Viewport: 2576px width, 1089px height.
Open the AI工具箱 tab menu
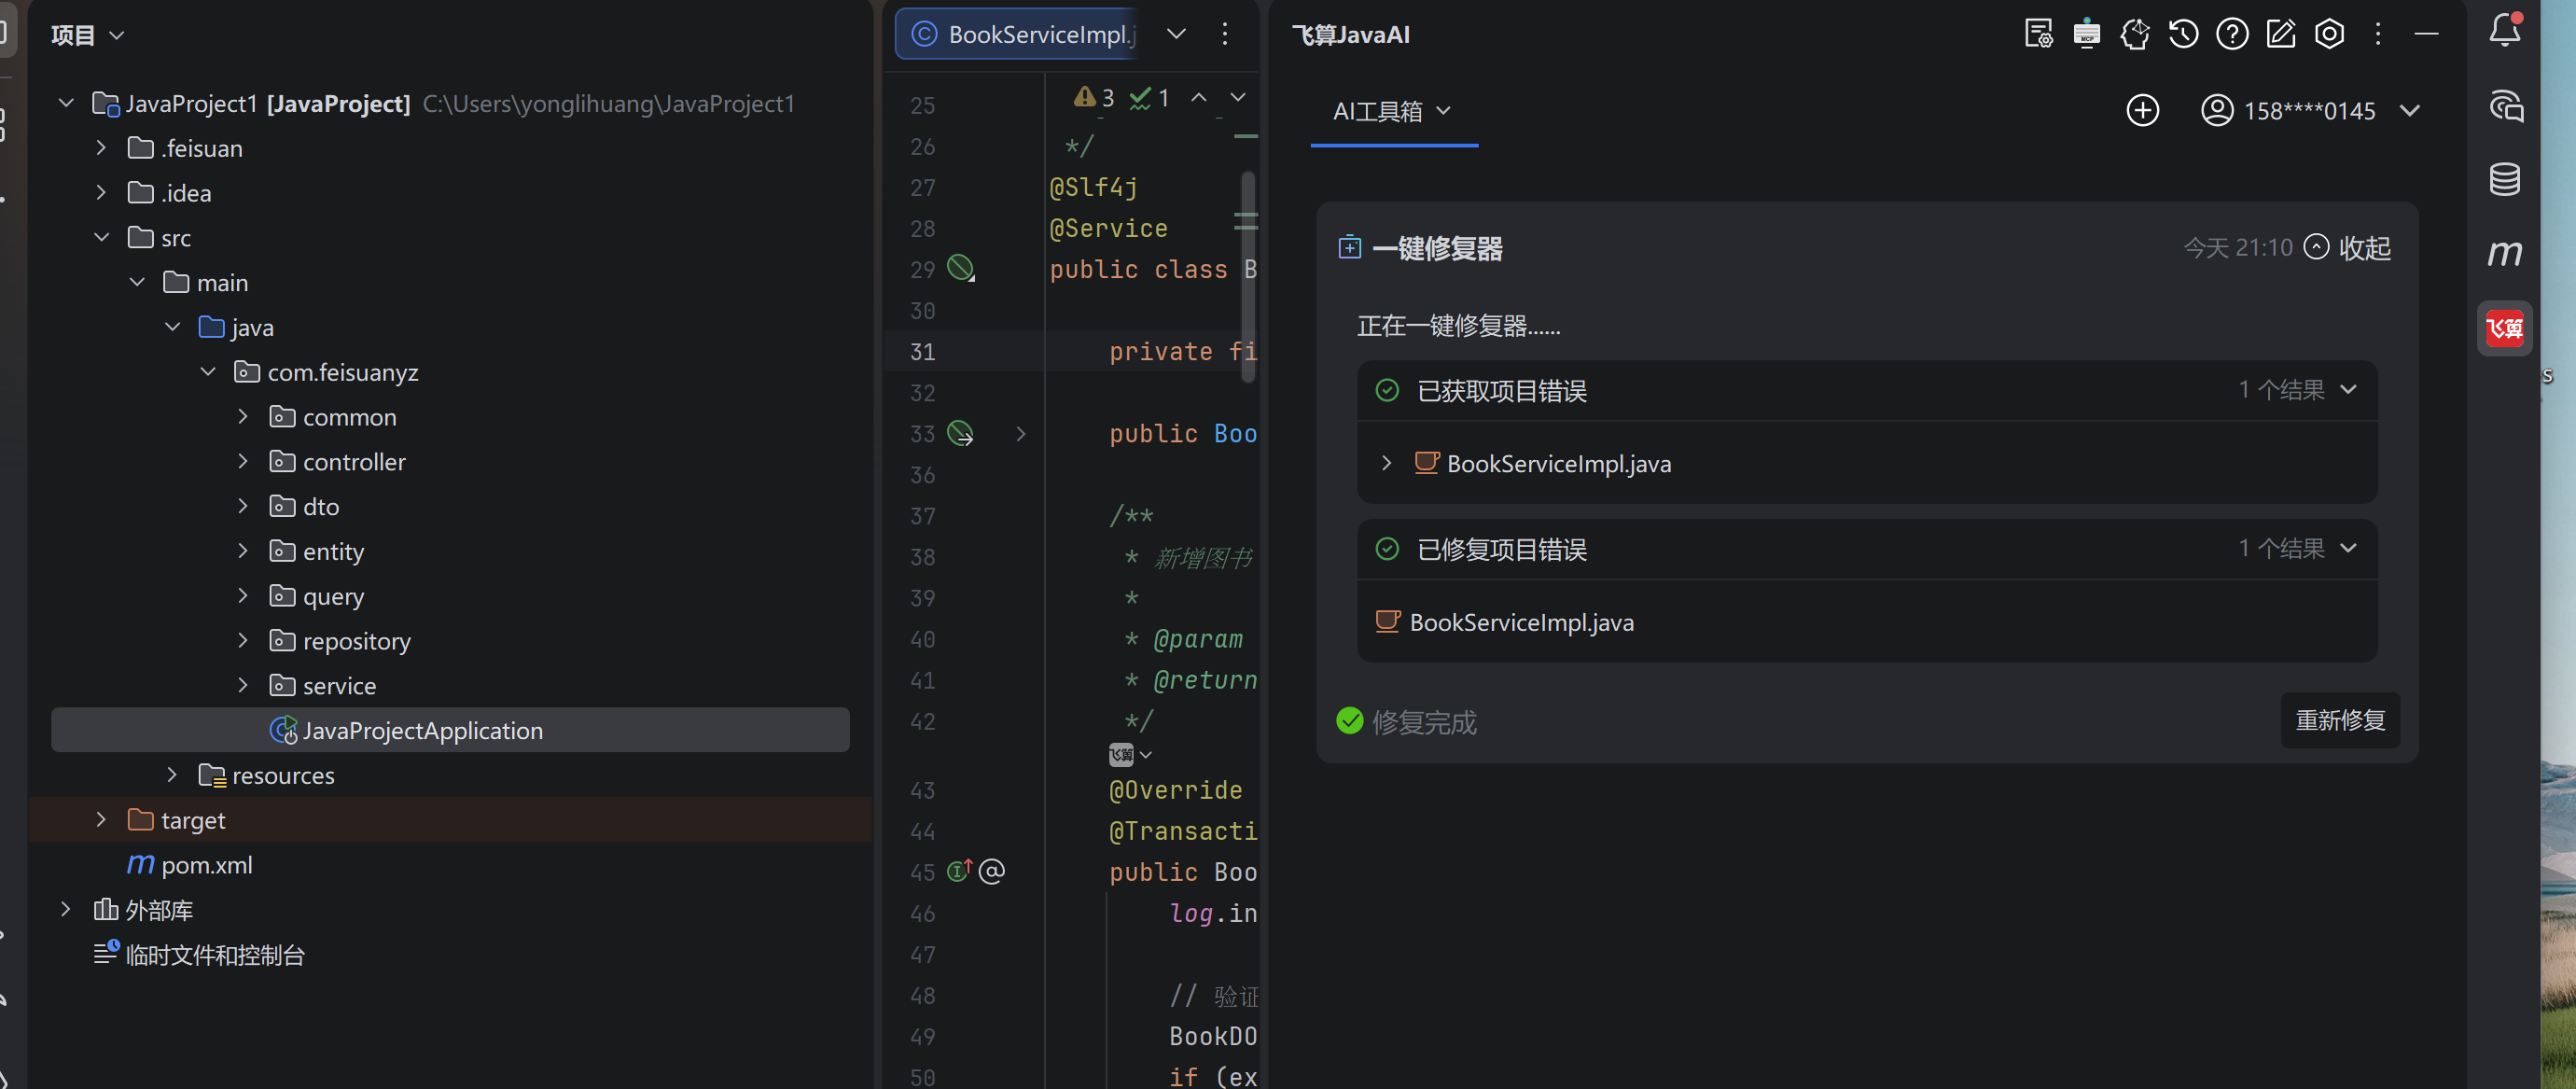(1392, 111)
